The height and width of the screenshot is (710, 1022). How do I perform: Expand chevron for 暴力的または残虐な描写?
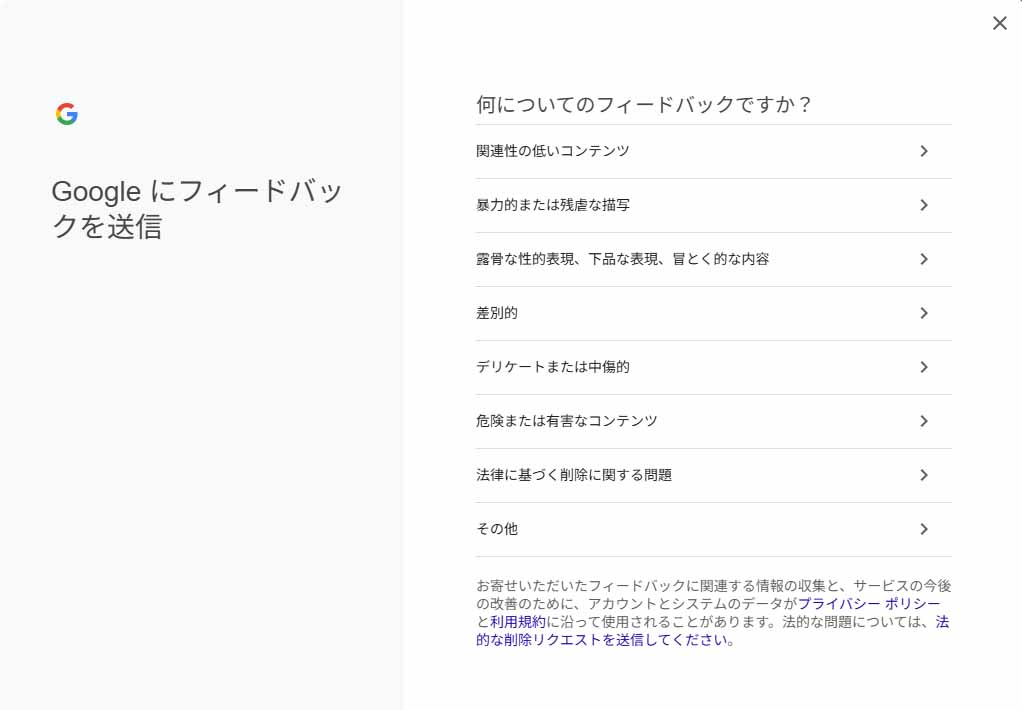[924, 205]
